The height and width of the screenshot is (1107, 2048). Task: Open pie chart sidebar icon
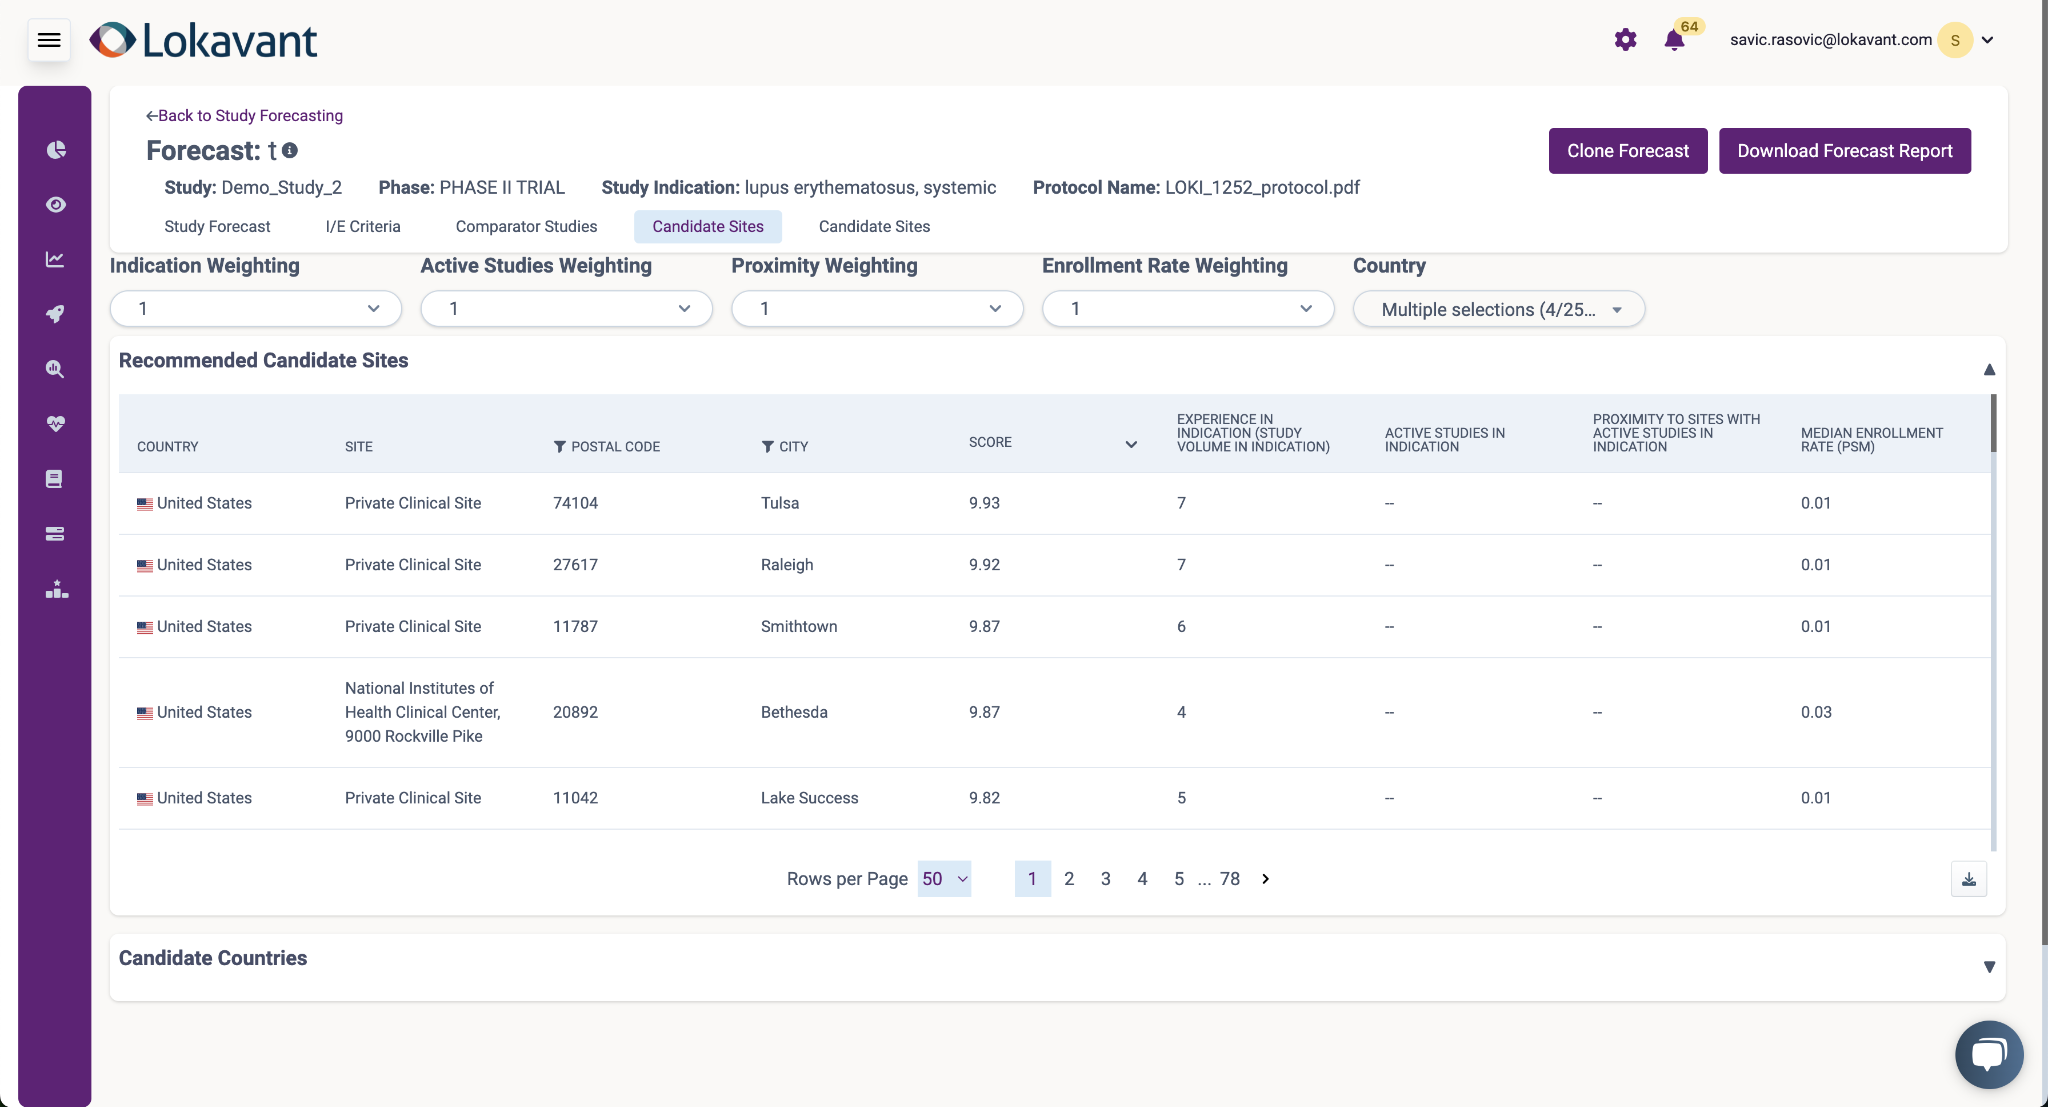click(x=56, y=150)
